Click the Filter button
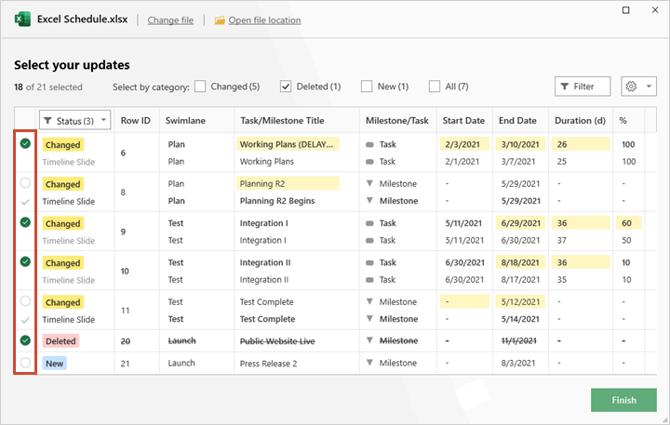The width and height of the screenshot is (670, 425). [582, 87]
